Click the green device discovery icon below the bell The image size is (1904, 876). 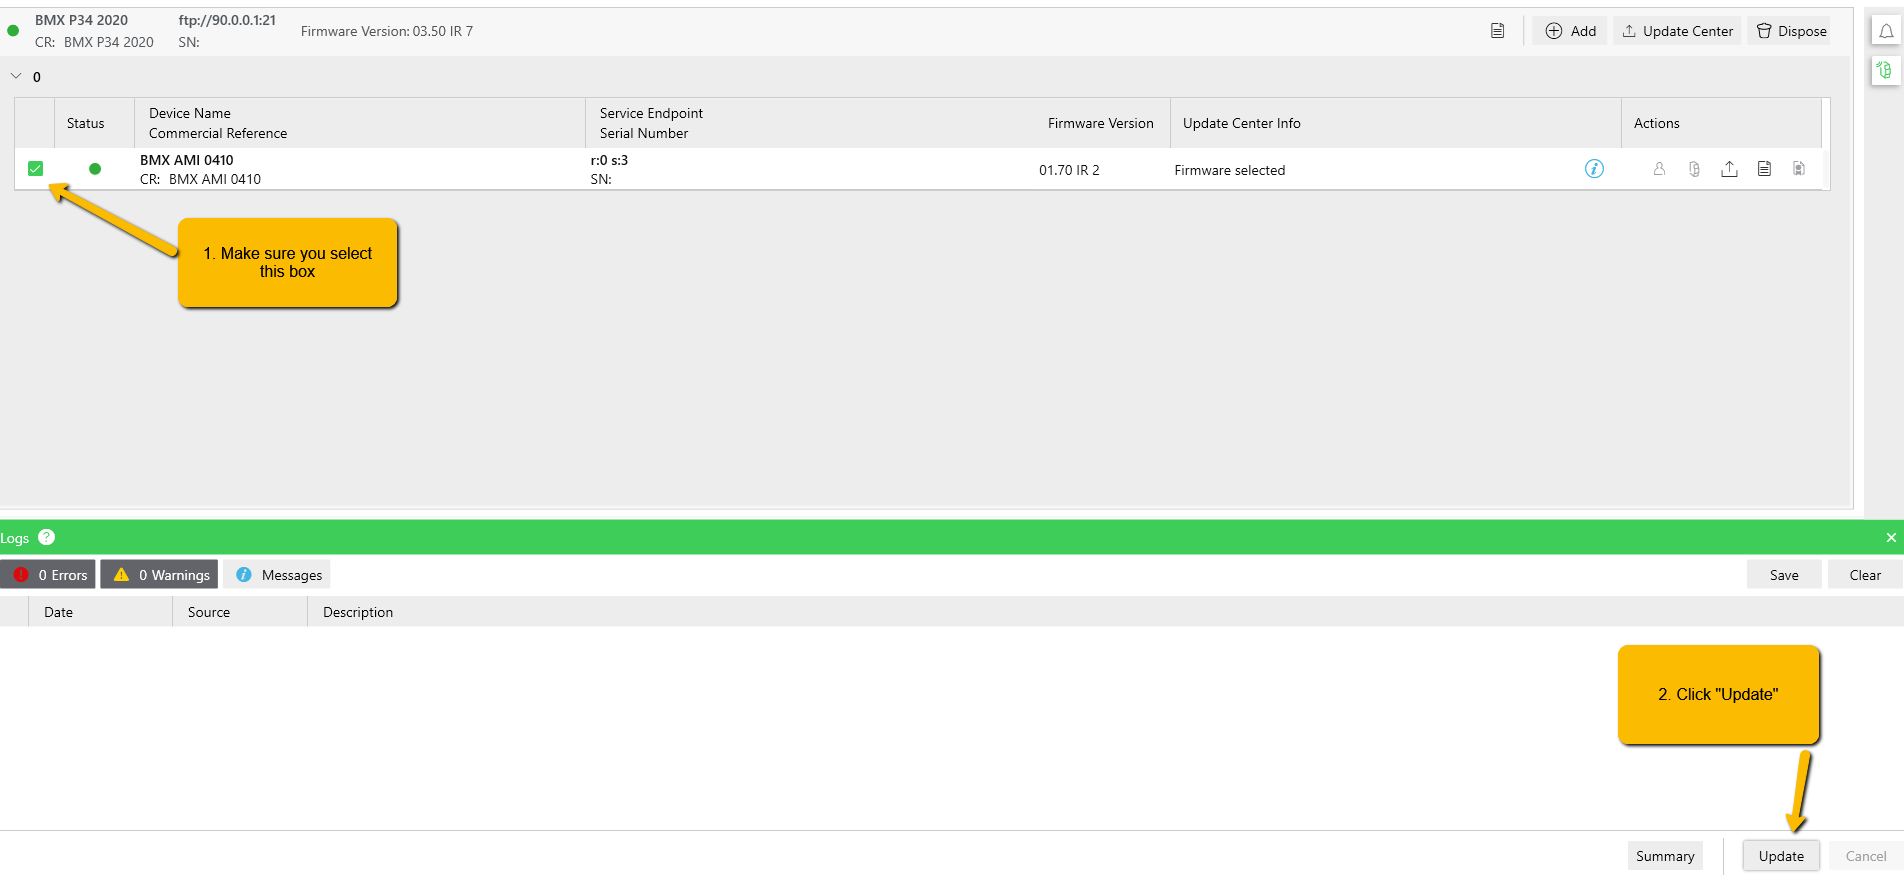click(x=1885, y=70)
